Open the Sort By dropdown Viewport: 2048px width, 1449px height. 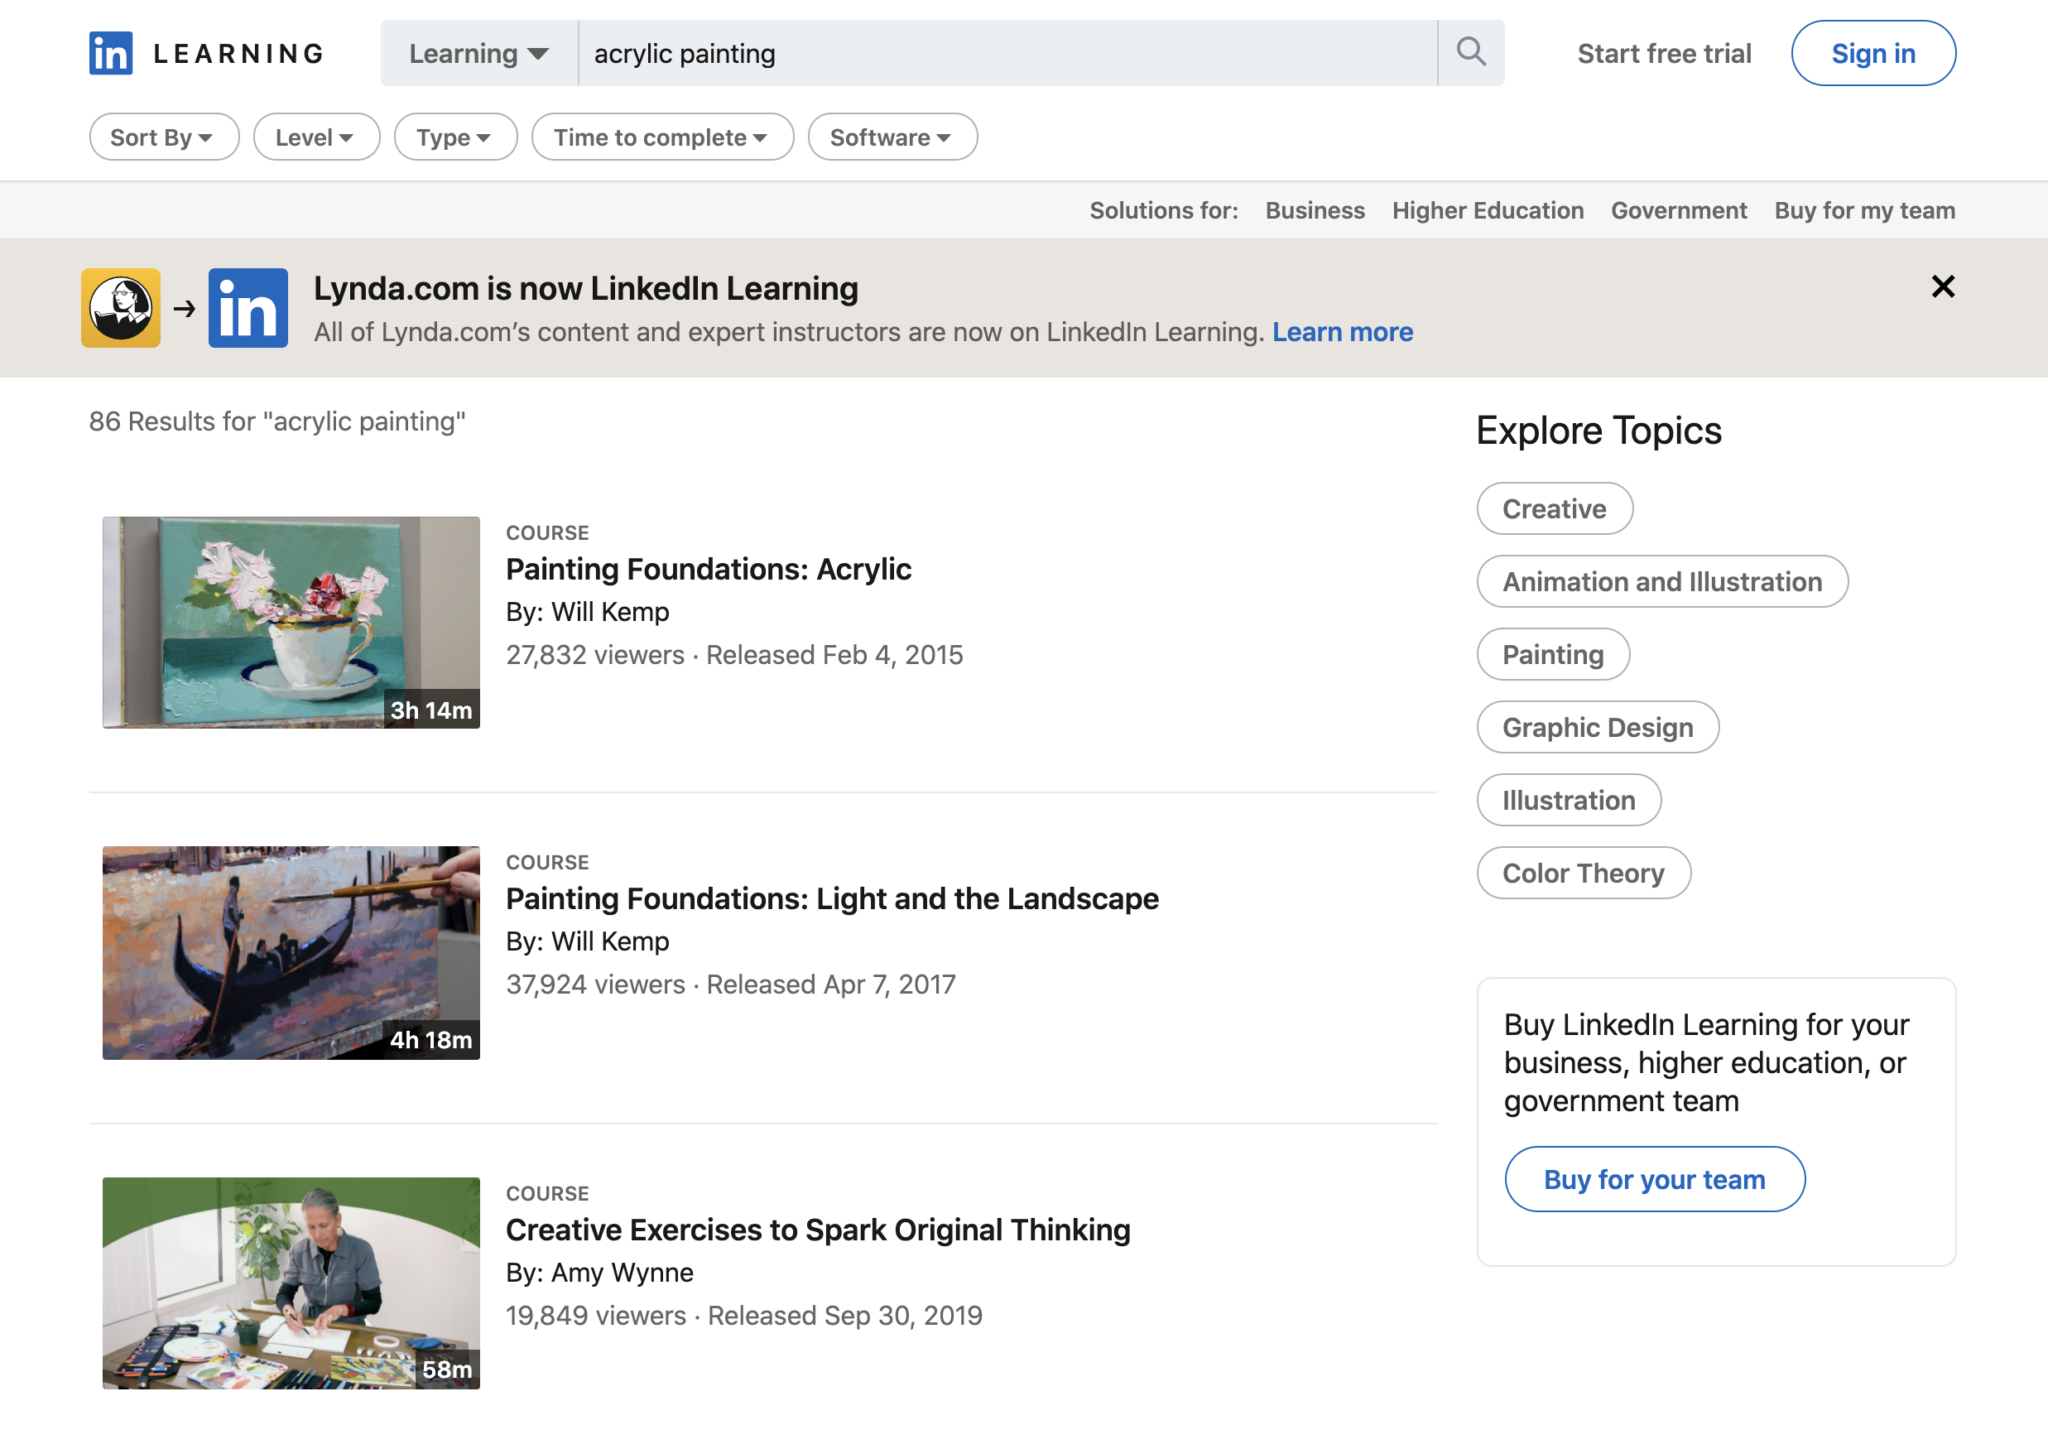click(163, 137)
